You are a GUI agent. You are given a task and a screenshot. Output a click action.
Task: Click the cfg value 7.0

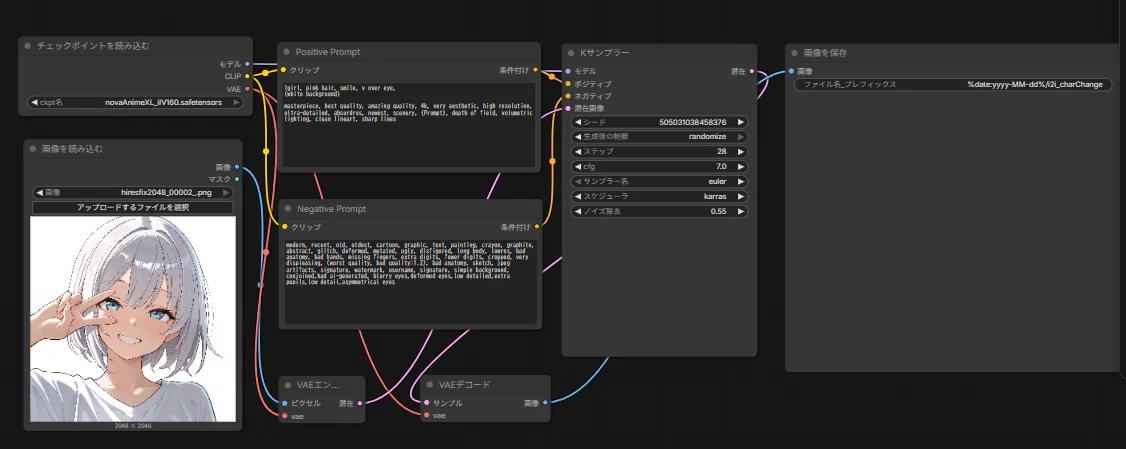point(721,167)
